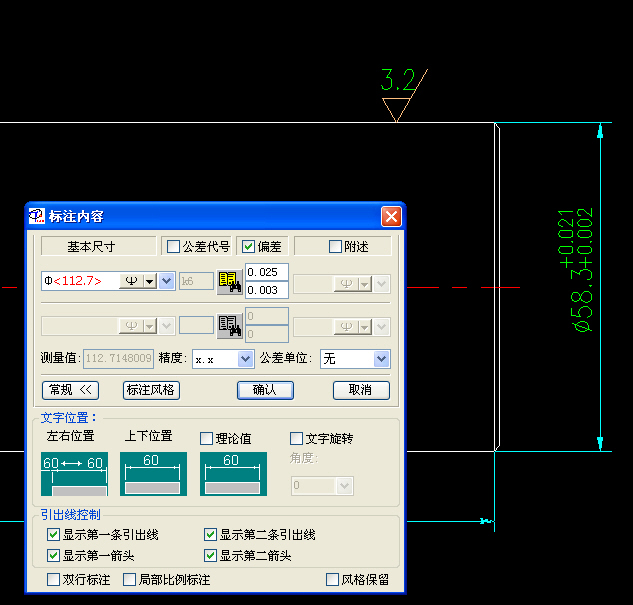Click the lower deviation field 0.003
This screenshot has height=605, width=633.
pos(267,290)
